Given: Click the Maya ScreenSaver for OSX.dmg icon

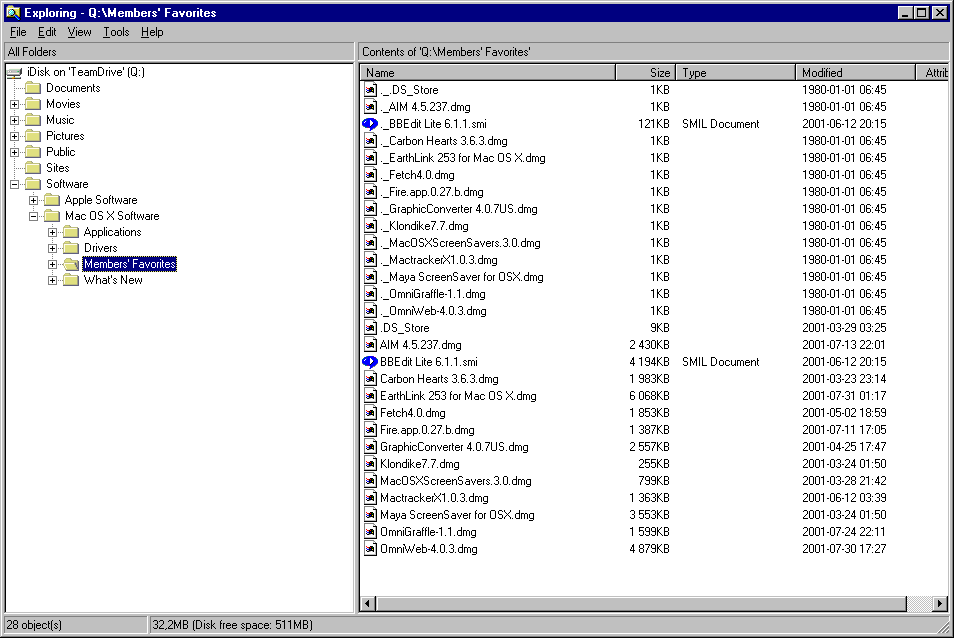Looking at the screenshot, I should pyautogui.click(x=370, y=515).
